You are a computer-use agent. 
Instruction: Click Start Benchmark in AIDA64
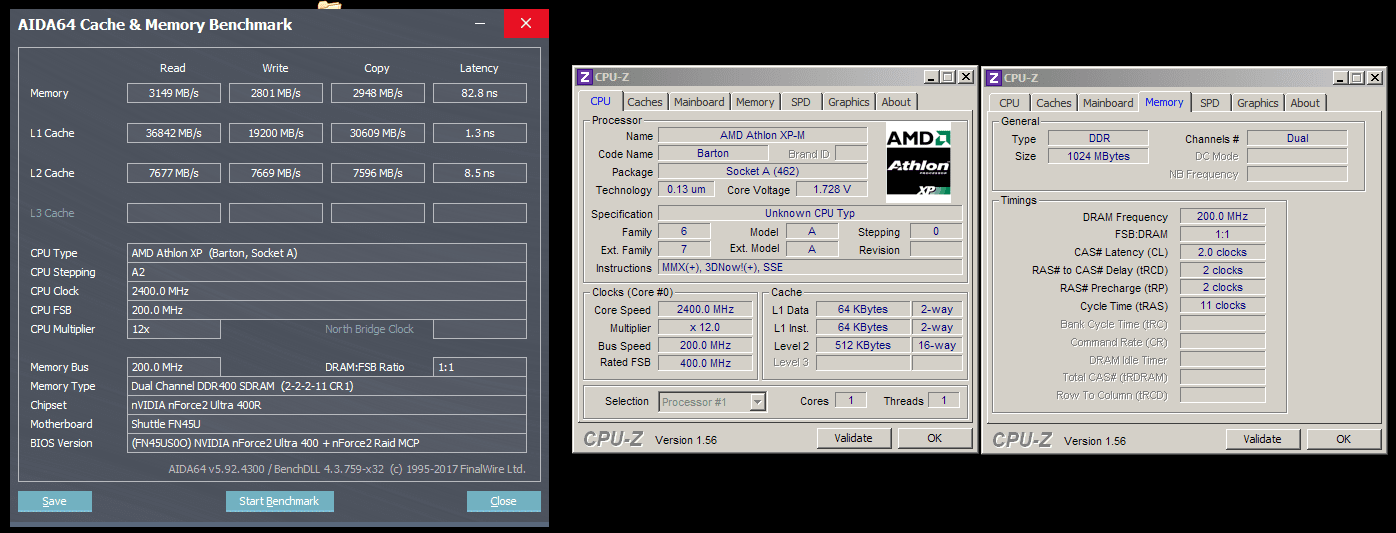[x=279, y=501]
